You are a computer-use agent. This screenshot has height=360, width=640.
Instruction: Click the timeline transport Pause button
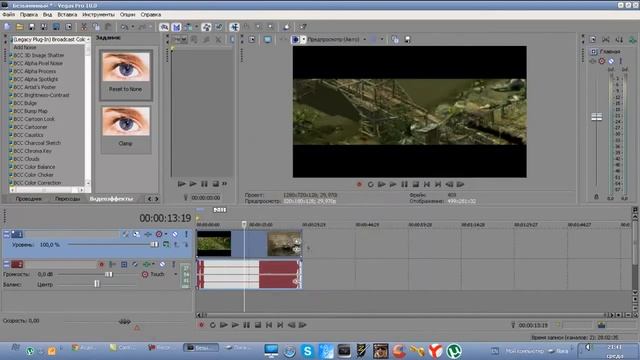point(247,325)
